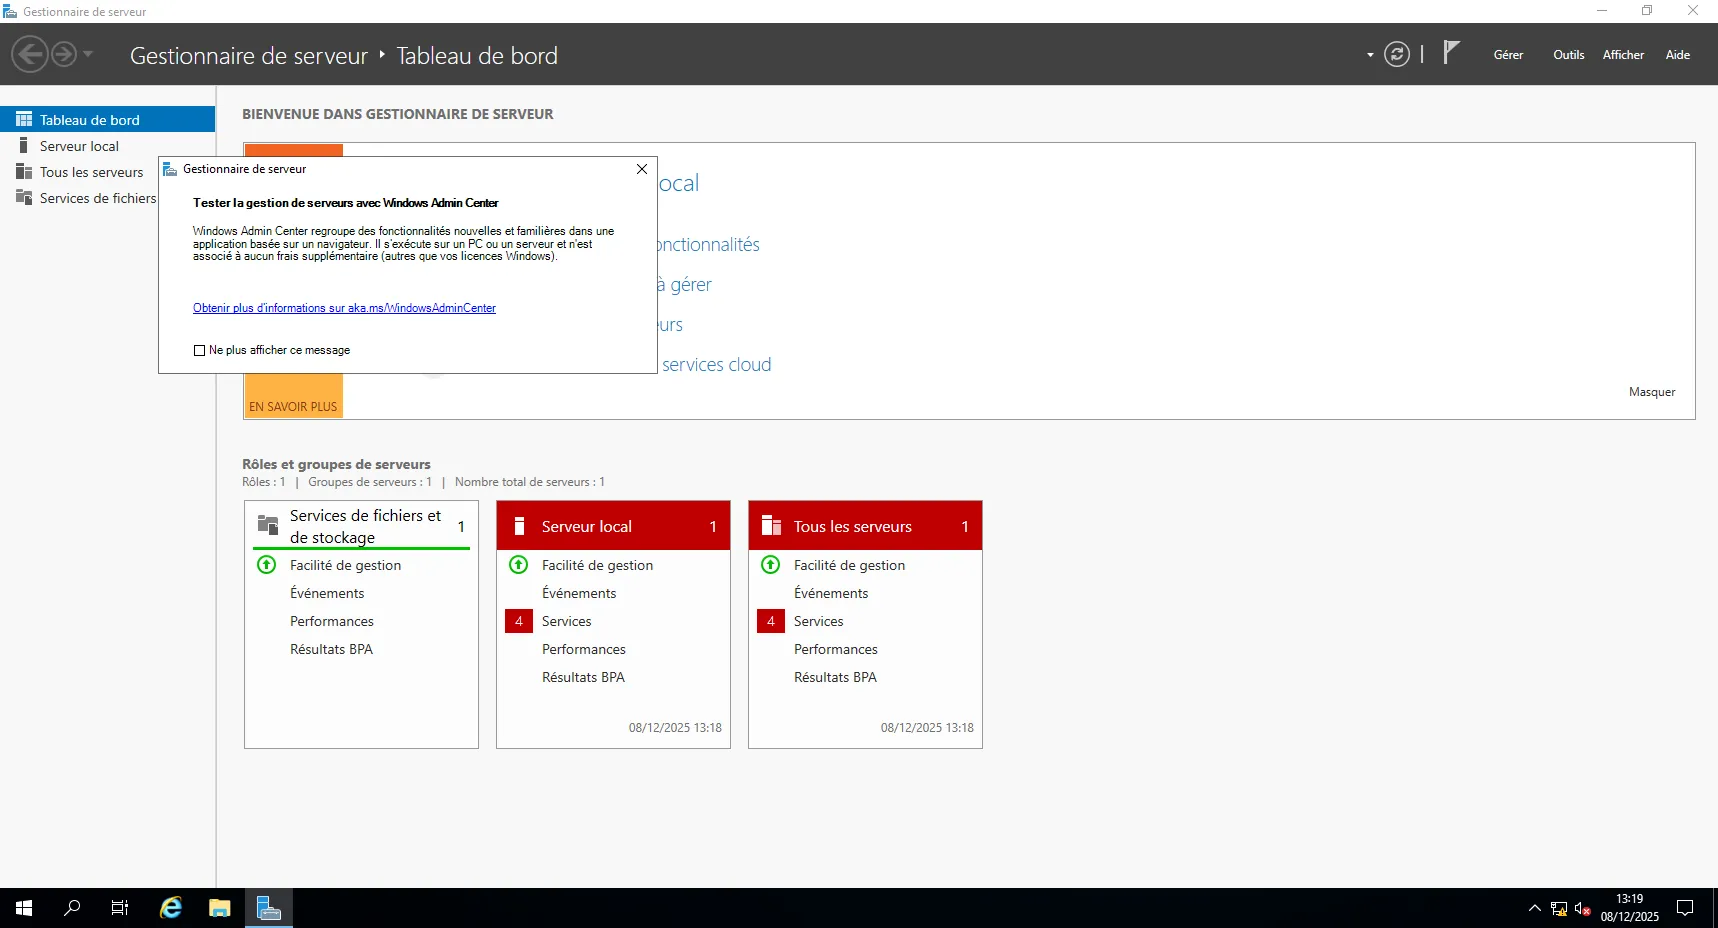Image resolution: width=1718 pixels, height=928 pixels.
Task: Launch Internet Explorer from taskbar
Action: point(171,908)
